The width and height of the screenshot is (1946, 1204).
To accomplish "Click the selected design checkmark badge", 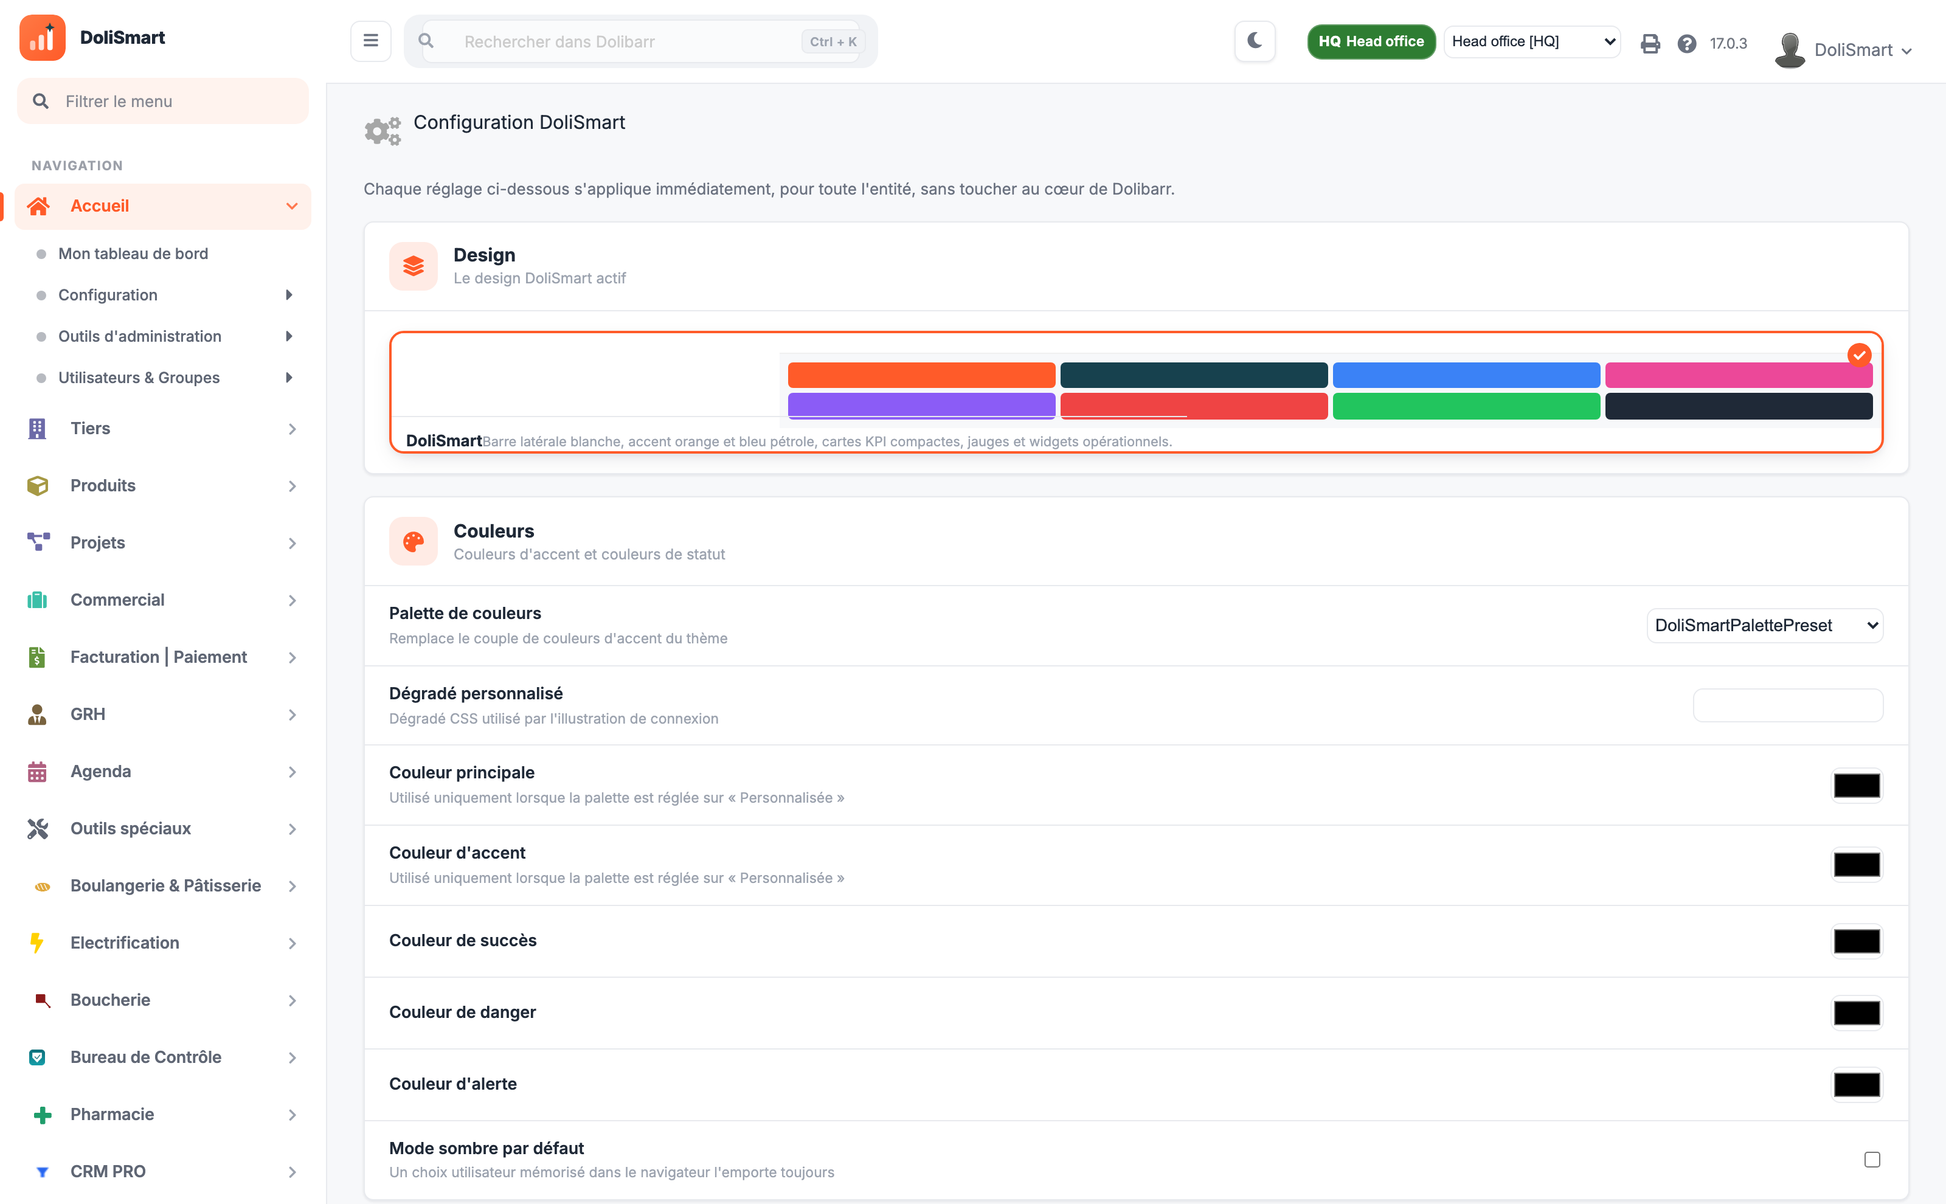I will pos(1859,355).
